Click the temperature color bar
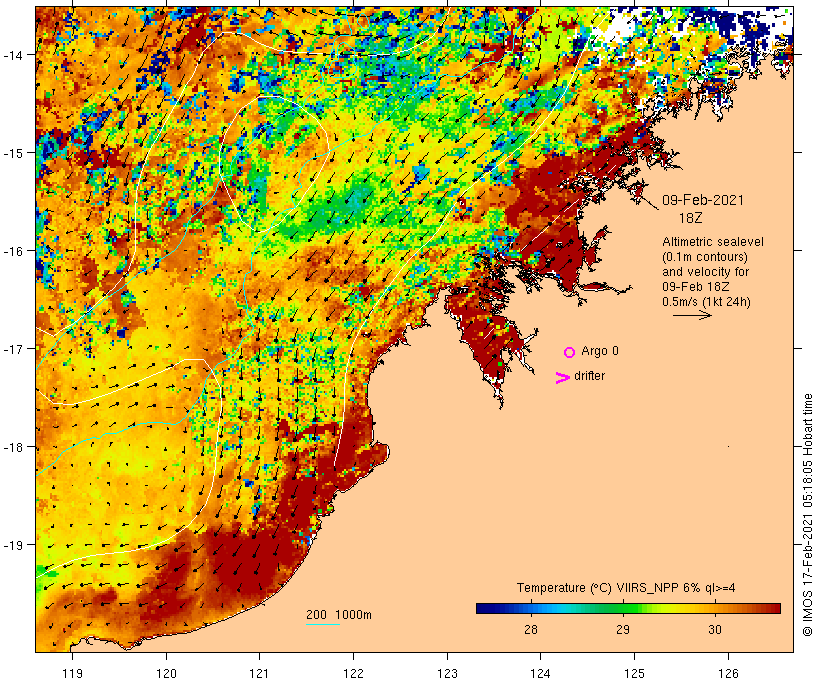This screenshot has width=820, height=680. pyautogui.click(x=628, y=608)
